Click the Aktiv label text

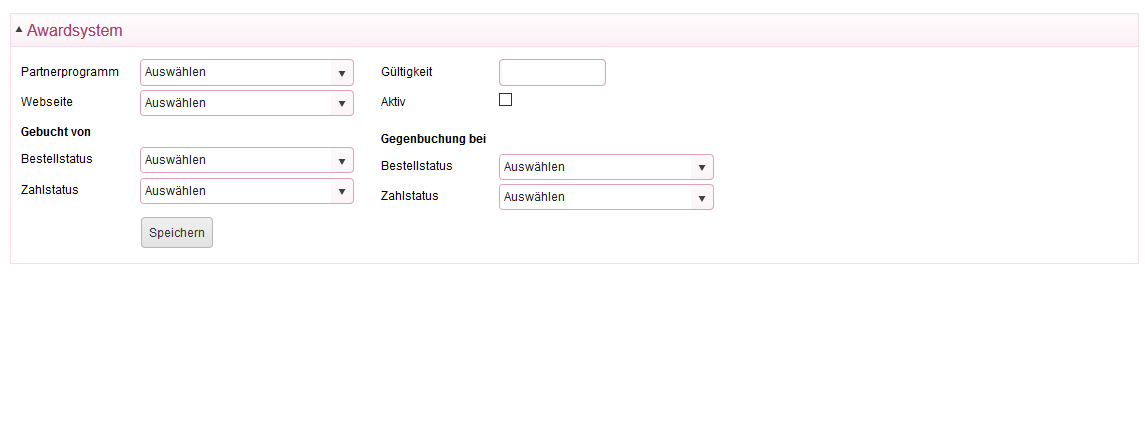[x=393, y=102]
